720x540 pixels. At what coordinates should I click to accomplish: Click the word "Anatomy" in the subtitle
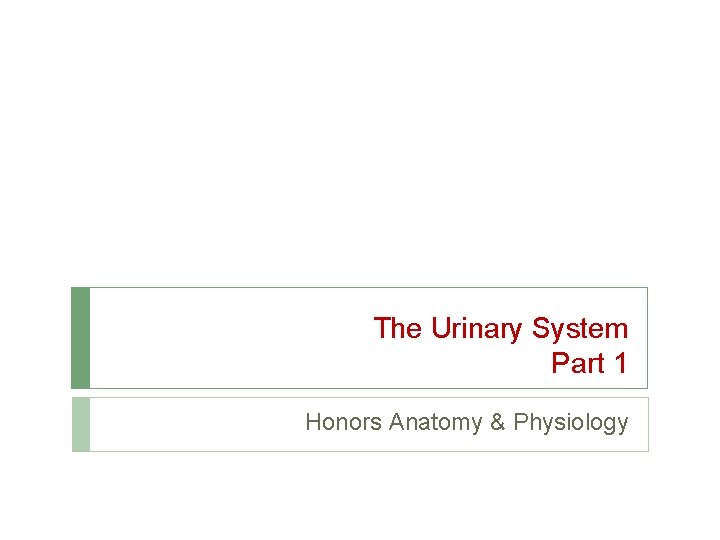pyautogui.click(x=435, y=422)
